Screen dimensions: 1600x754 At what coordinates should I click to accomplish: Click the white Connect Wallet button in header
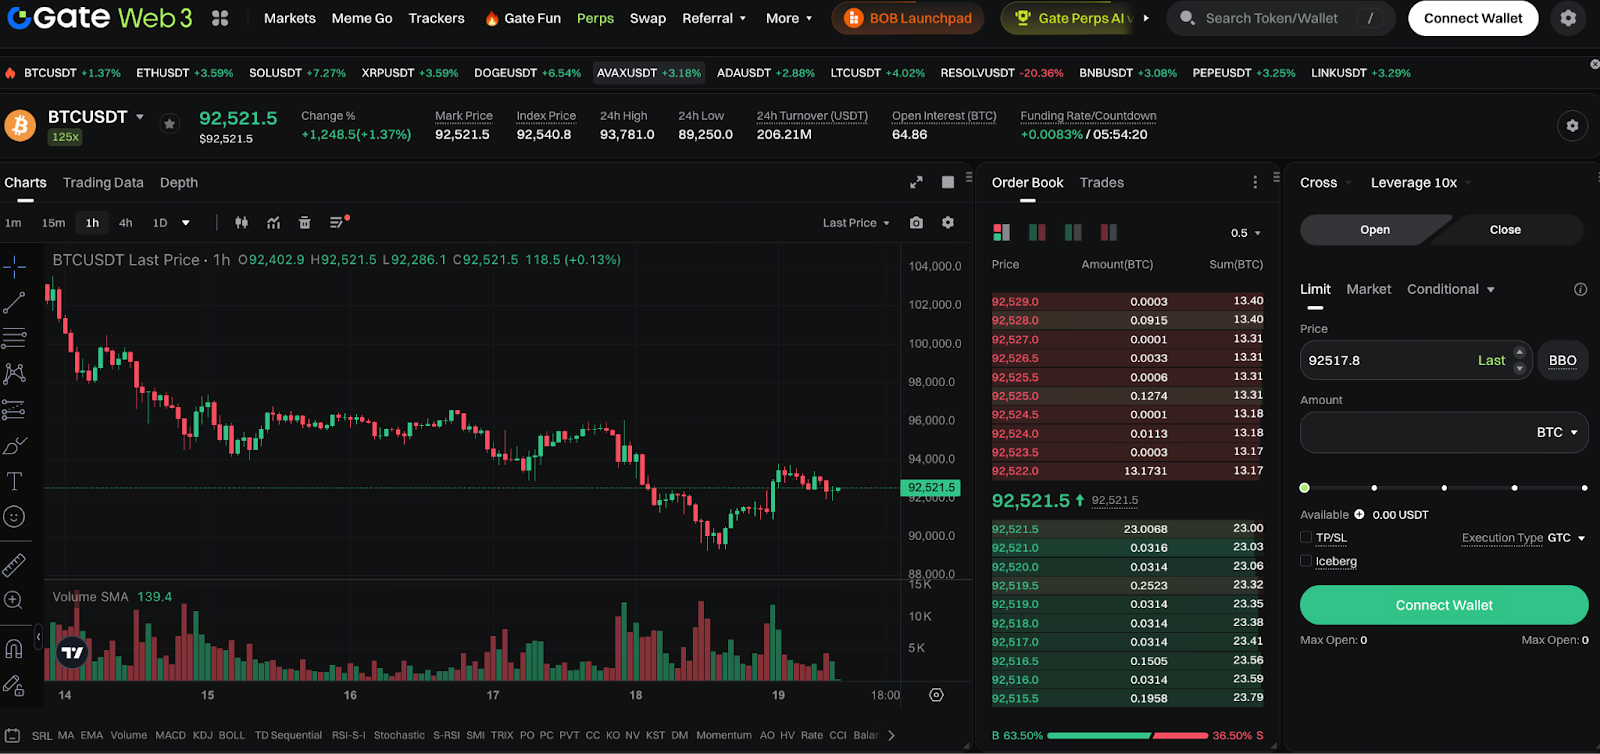1473,18
